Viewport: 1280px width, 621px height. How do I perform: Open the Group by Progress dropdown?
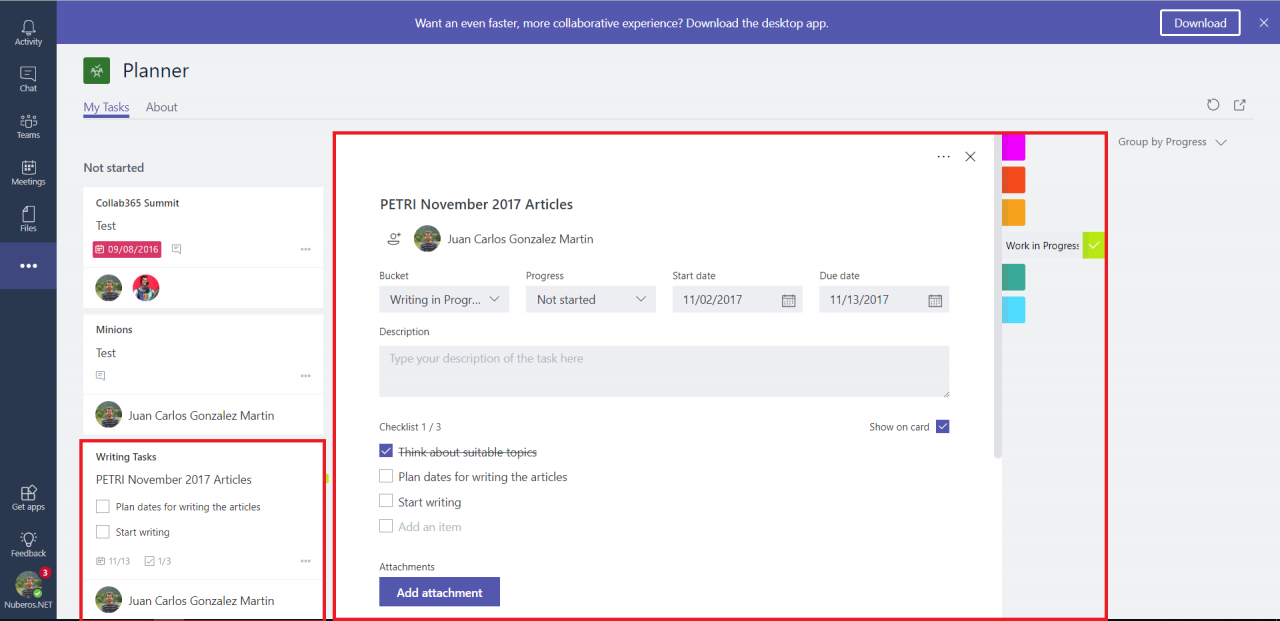[1171, 141]
